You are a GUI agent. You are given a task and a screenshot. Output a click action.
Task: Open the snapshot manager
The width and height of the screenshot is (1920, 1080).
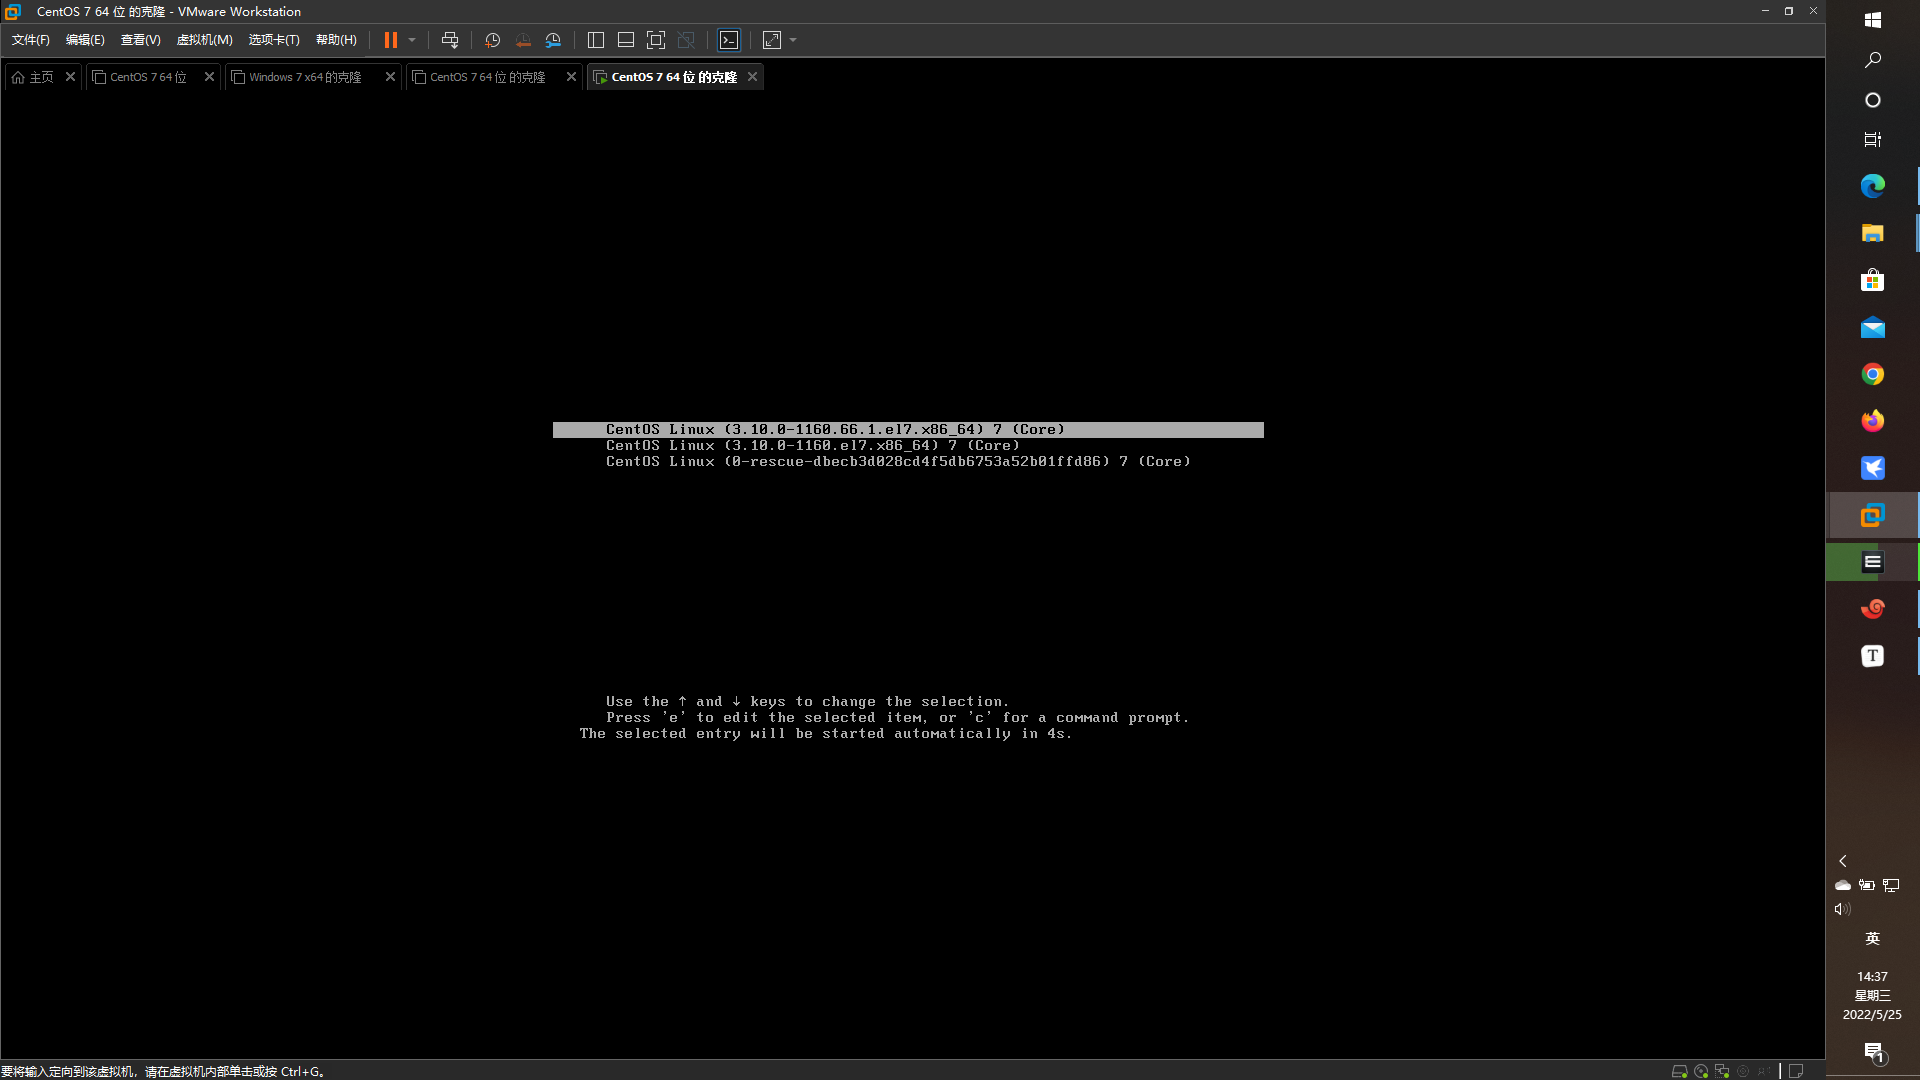click(553, 40)
